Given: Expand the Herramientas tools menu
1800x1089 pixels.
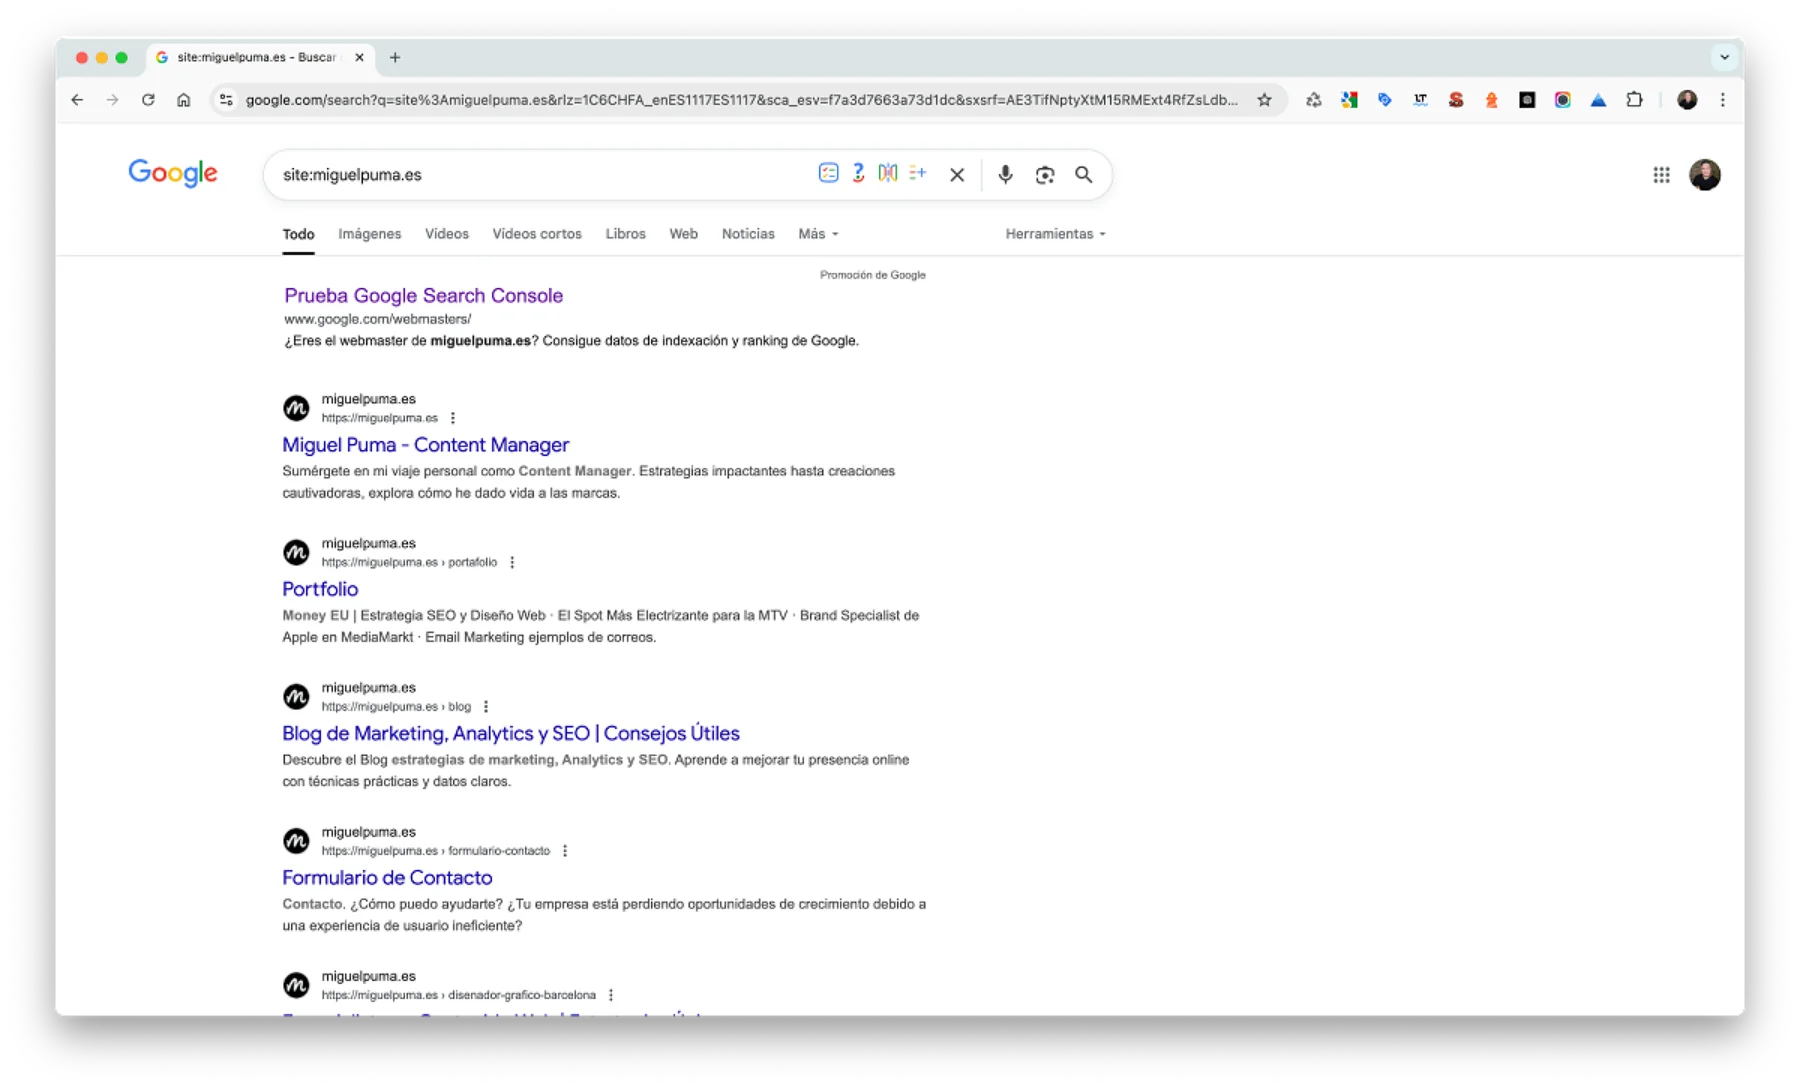Looking at the screenshot, I should click(x=1055, y=234).
